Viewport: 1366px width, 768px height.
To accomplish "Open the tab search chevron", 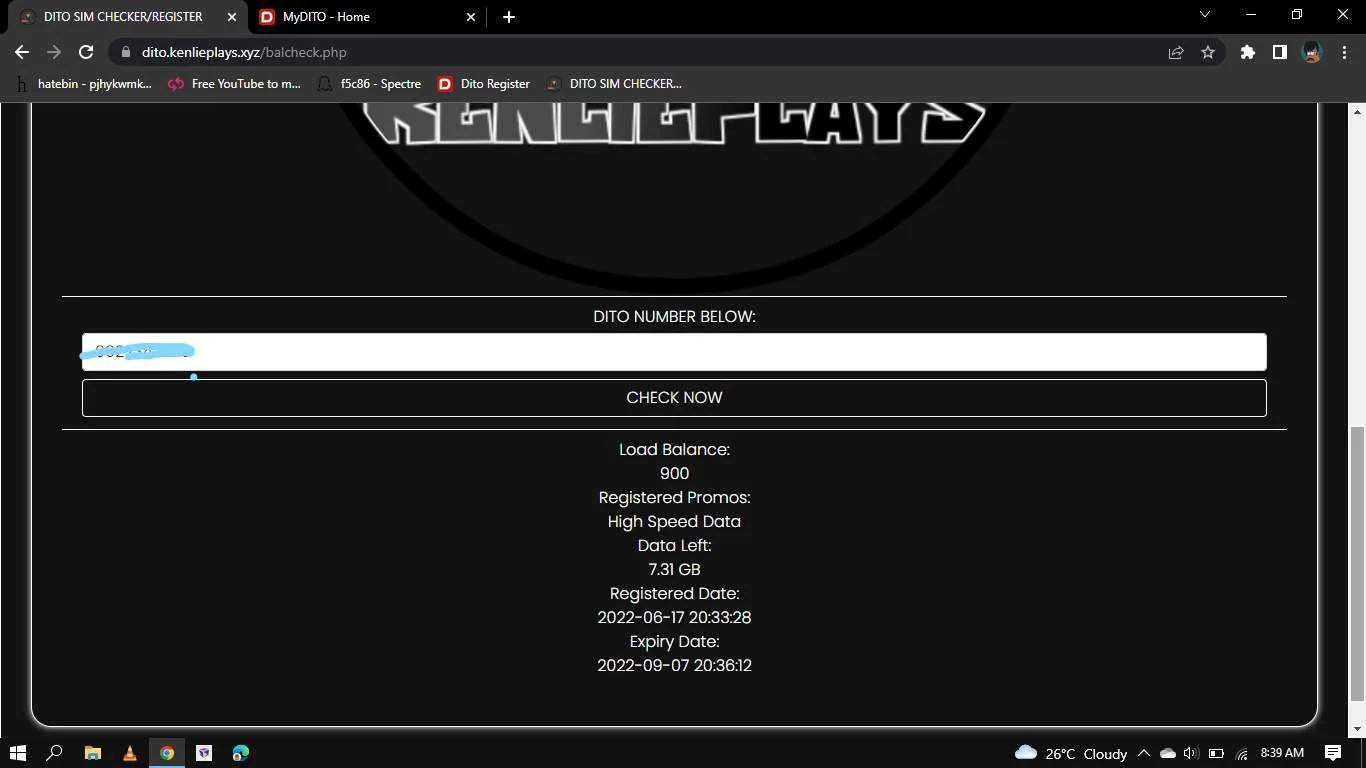I will click(1205, 15).
